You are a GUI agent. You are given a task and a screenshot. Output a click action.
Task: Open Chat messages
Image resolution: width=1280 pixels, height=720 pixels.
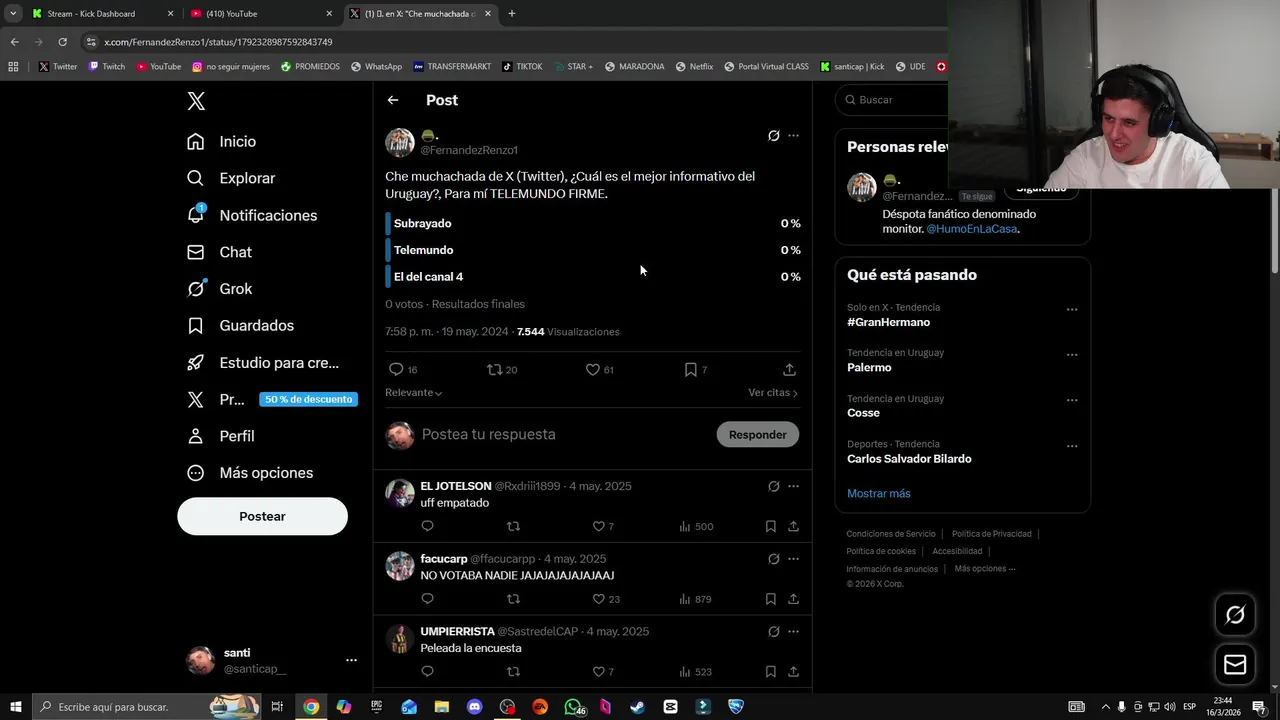[219, 252]
